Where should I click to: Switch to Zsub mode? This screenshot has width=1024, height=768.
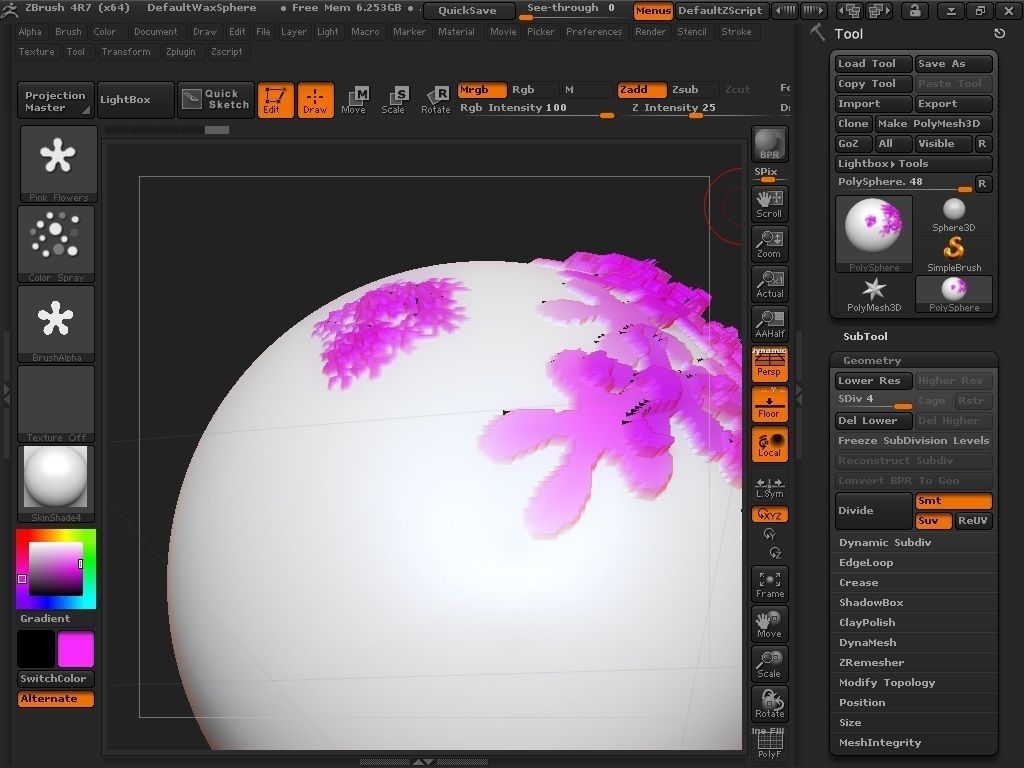coord(692,89)
